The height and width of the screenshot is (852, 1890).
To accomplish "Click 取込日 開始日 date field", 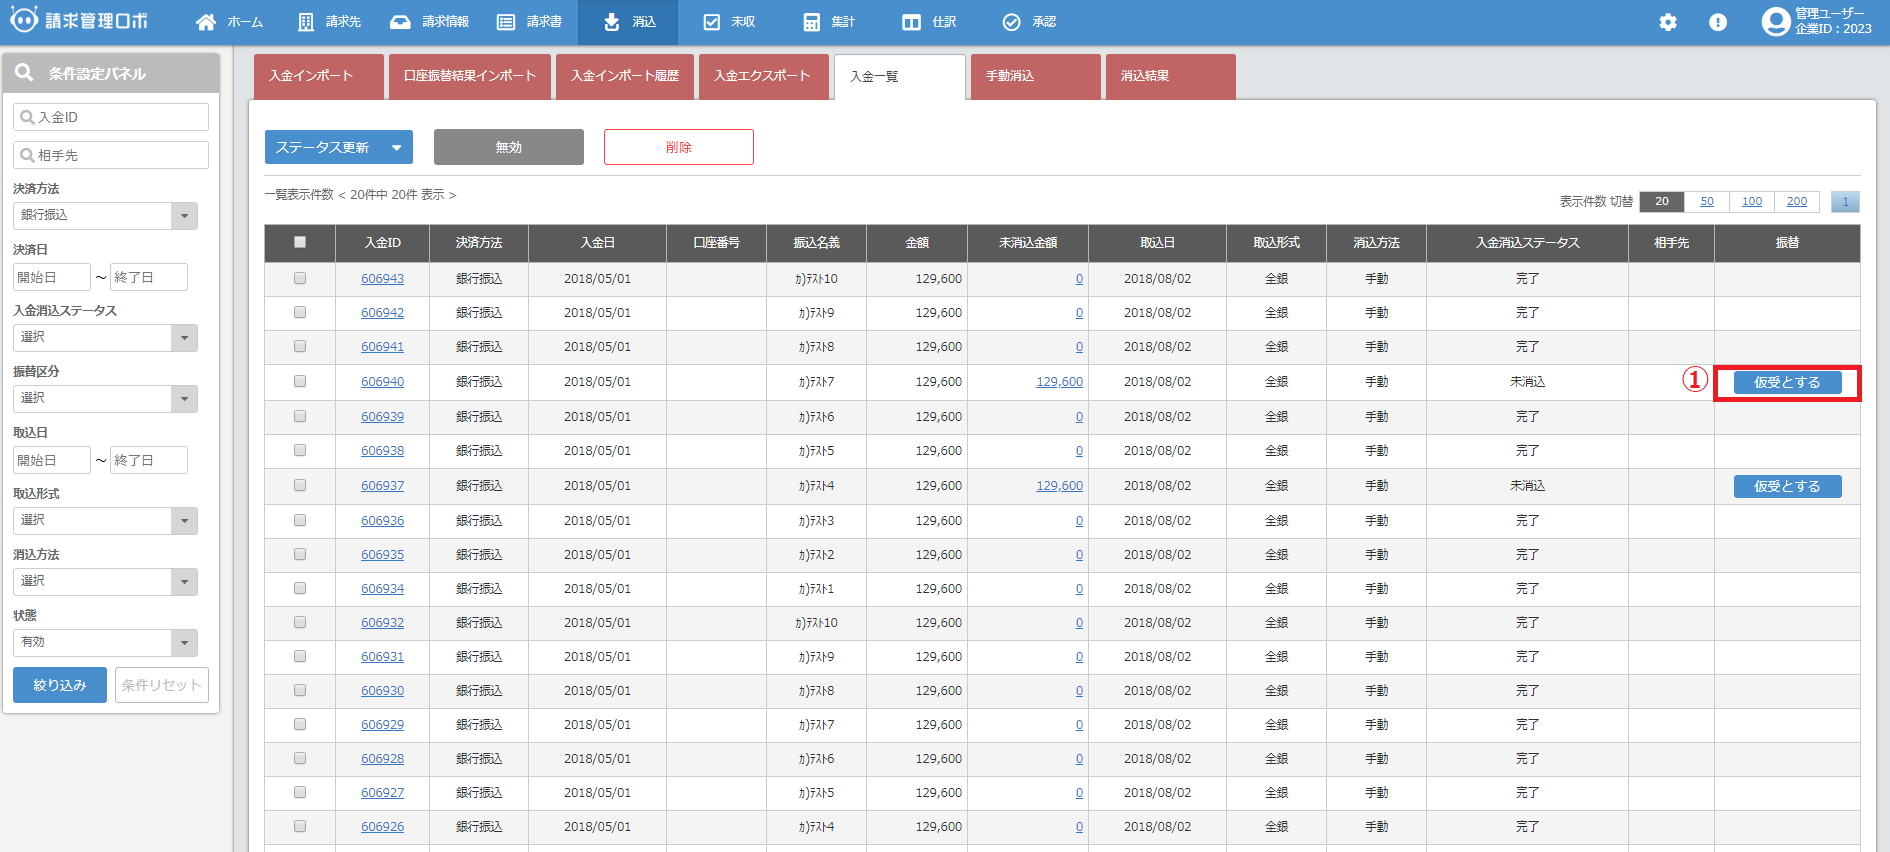I will pos(52,460).
